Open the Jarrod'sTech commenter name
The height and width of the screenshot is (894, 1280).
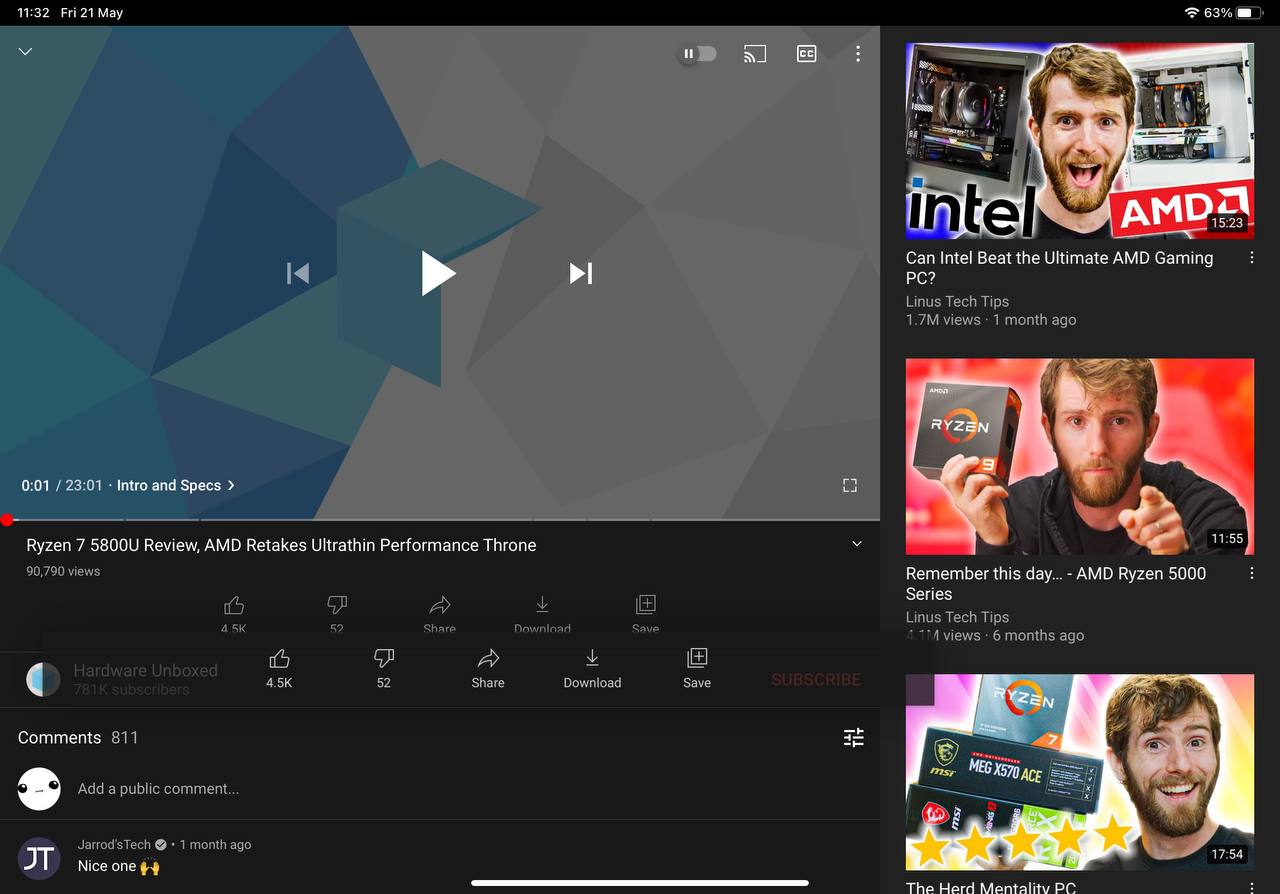[114, 845]
